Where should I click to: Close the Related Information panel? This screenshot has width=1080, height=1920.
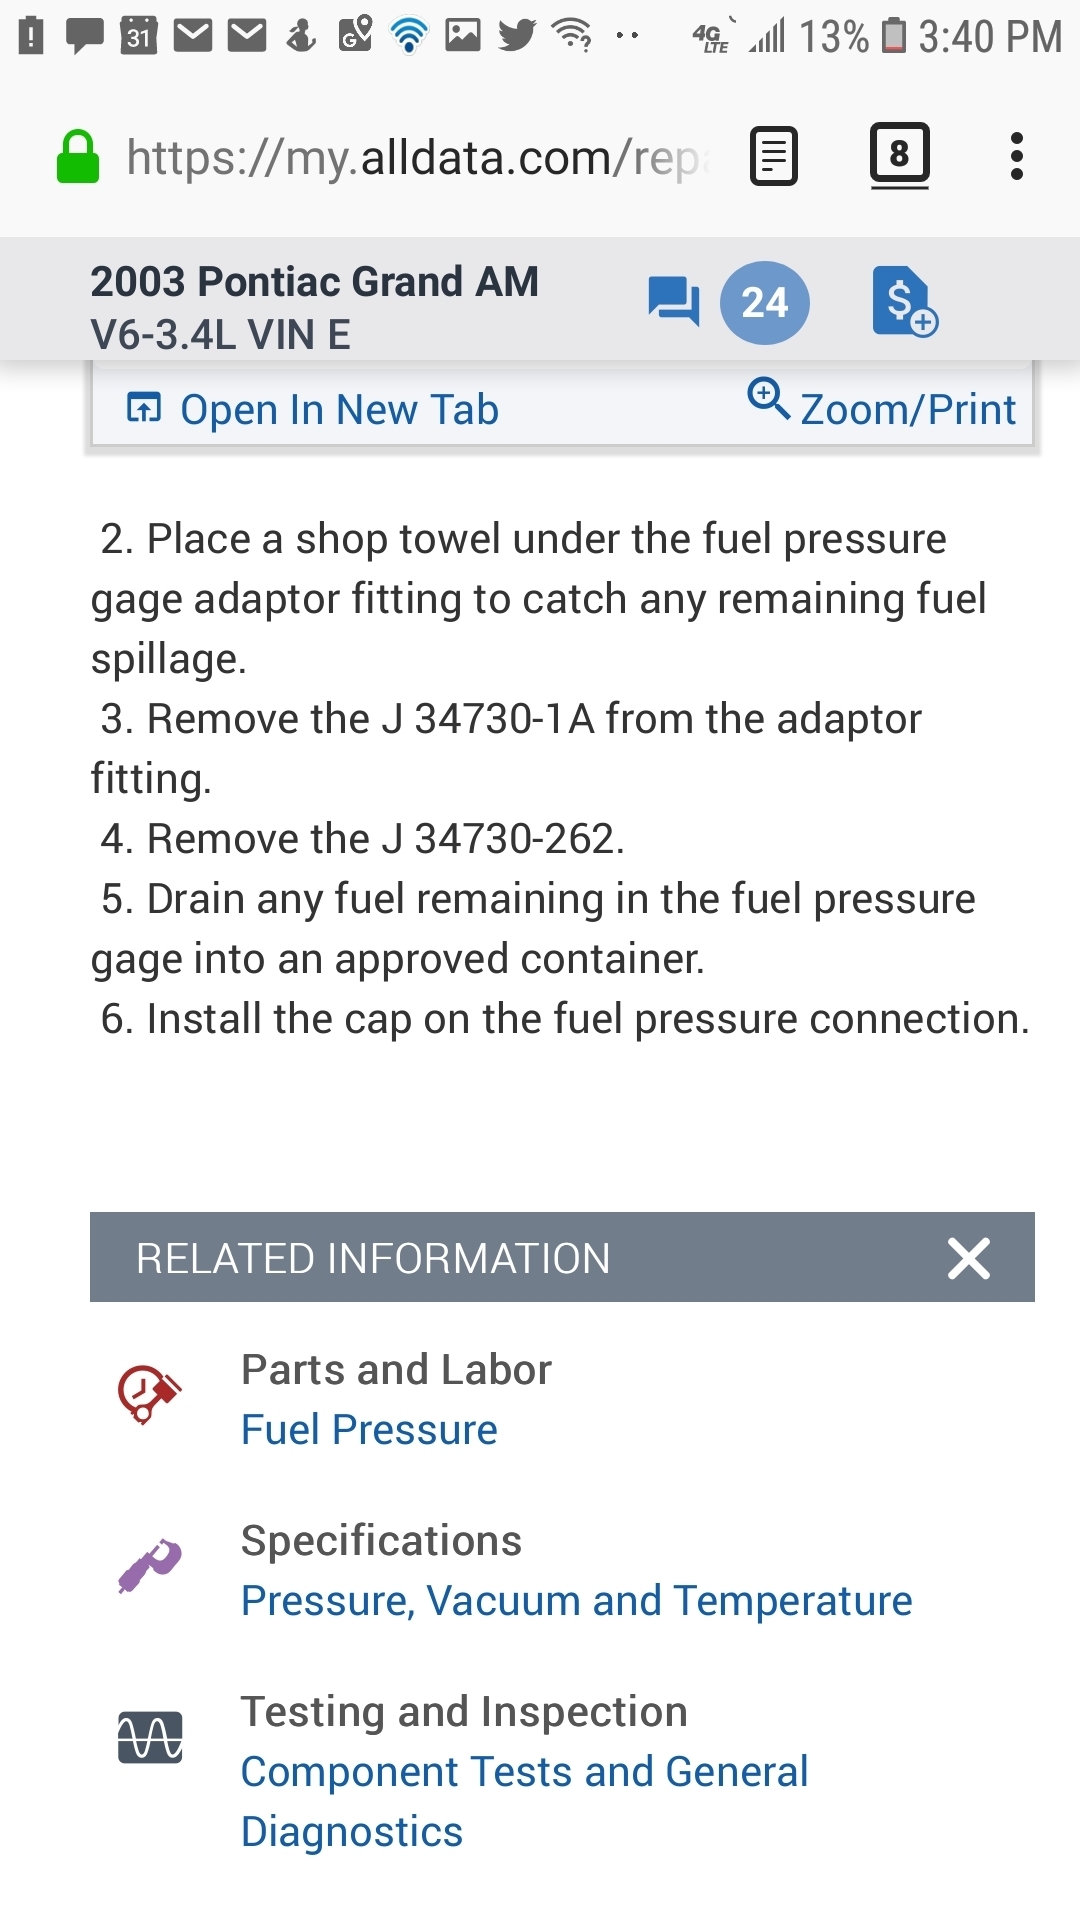click(x=968, y=1258)
